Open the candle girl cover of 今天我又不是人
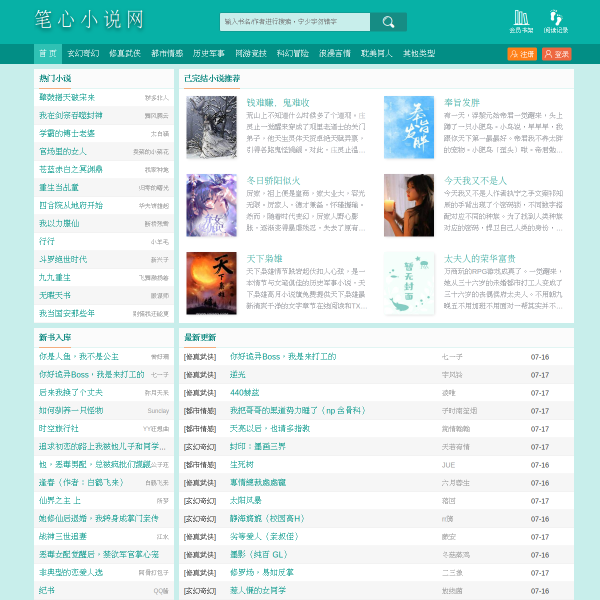Image resolution: width=600 pixels, height=600 pixels. coord(409,205)
